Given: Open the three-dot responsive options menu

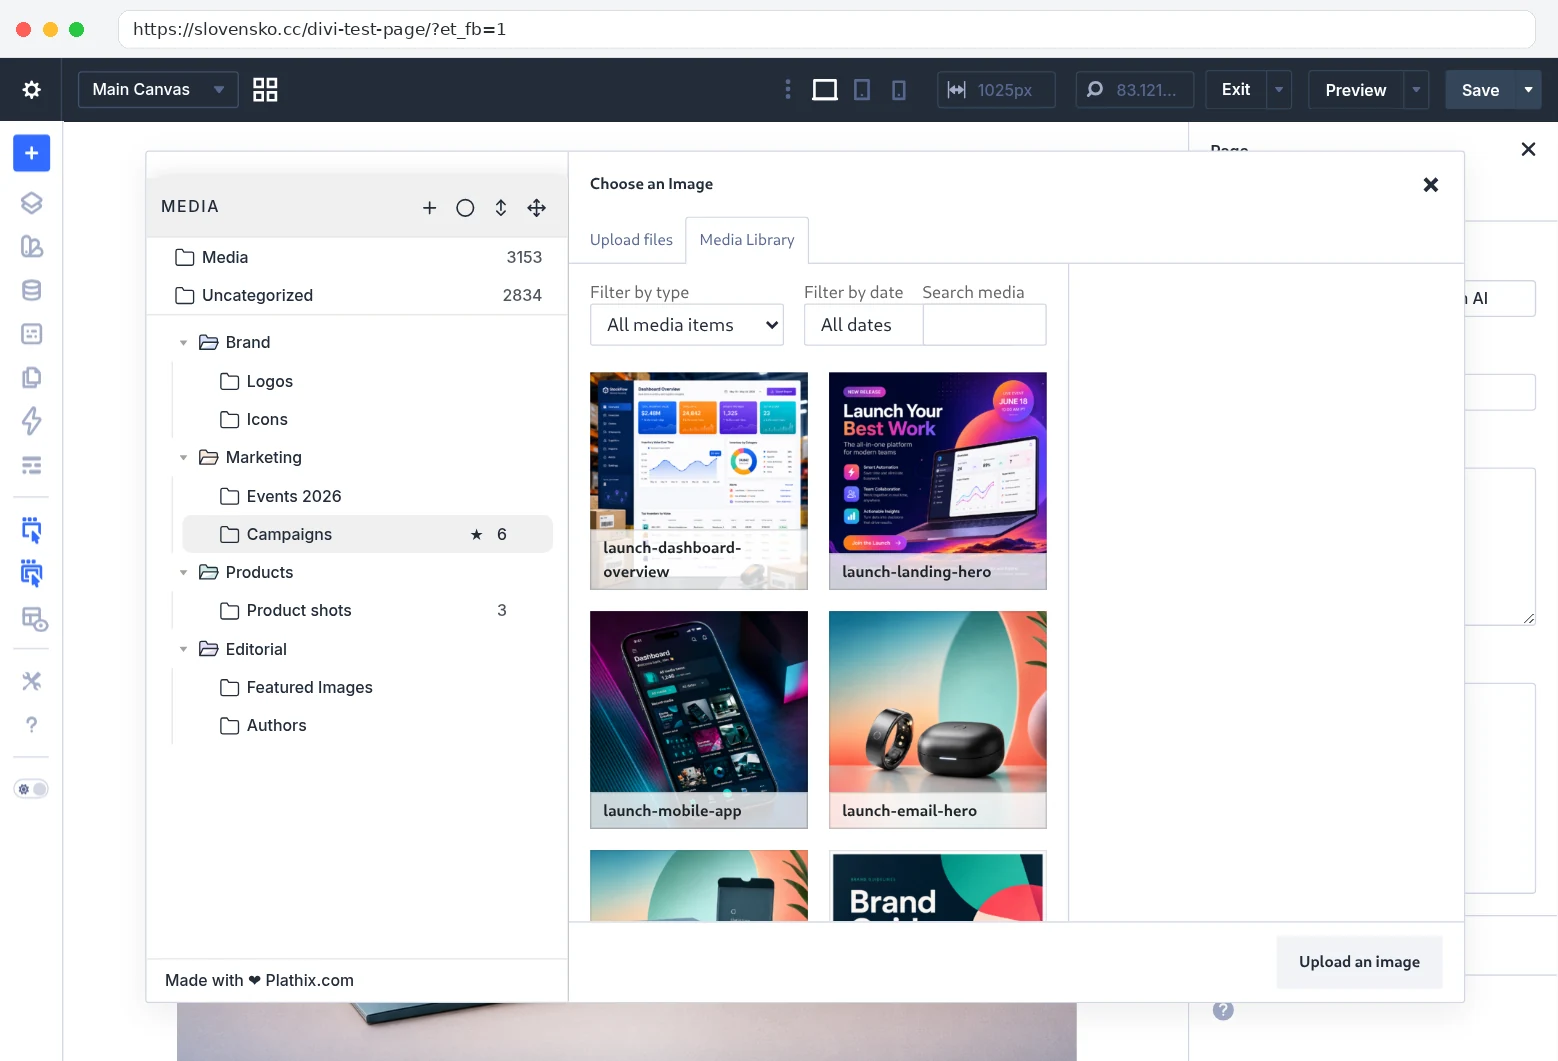Looking at the screenshot, I should click(788, 90).
